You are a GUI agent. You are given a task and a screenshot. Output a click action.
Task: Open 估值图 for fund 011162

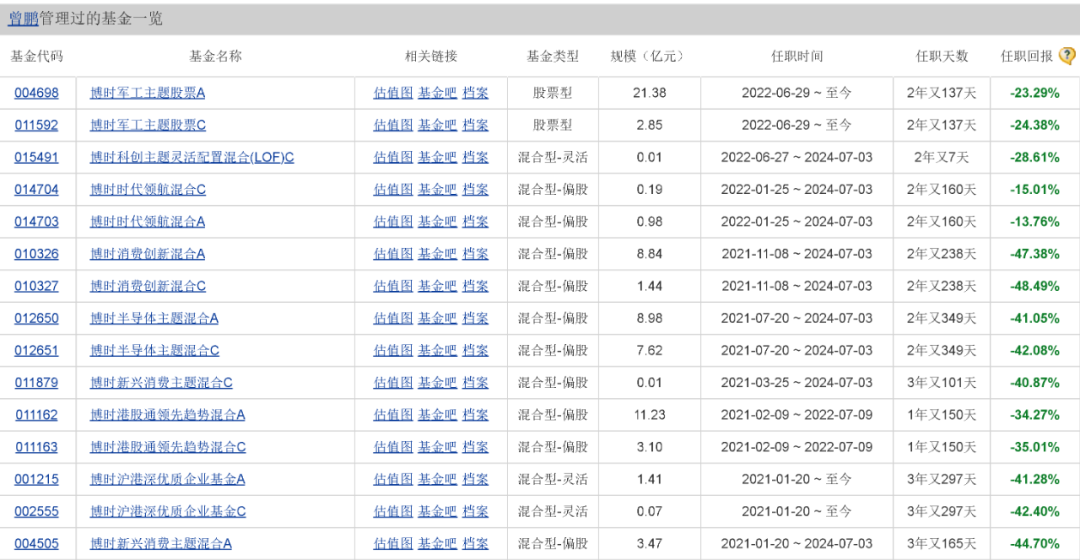coord(393,415)
